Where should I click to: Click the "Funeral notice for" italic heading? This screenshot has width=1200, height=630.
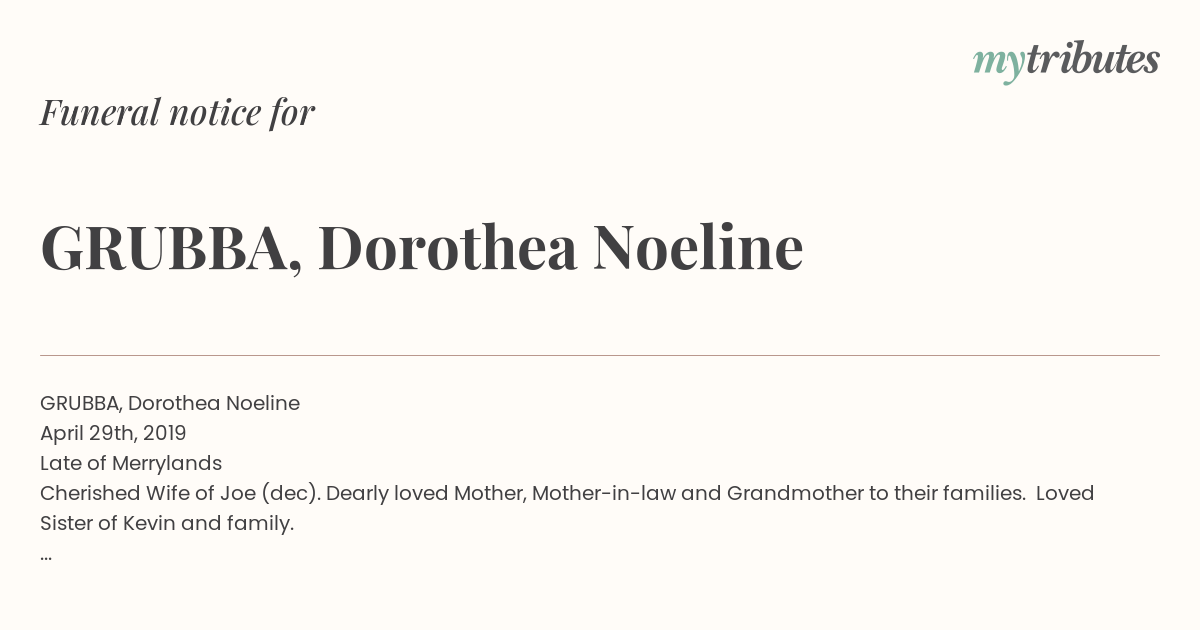(x=177, y=113)
